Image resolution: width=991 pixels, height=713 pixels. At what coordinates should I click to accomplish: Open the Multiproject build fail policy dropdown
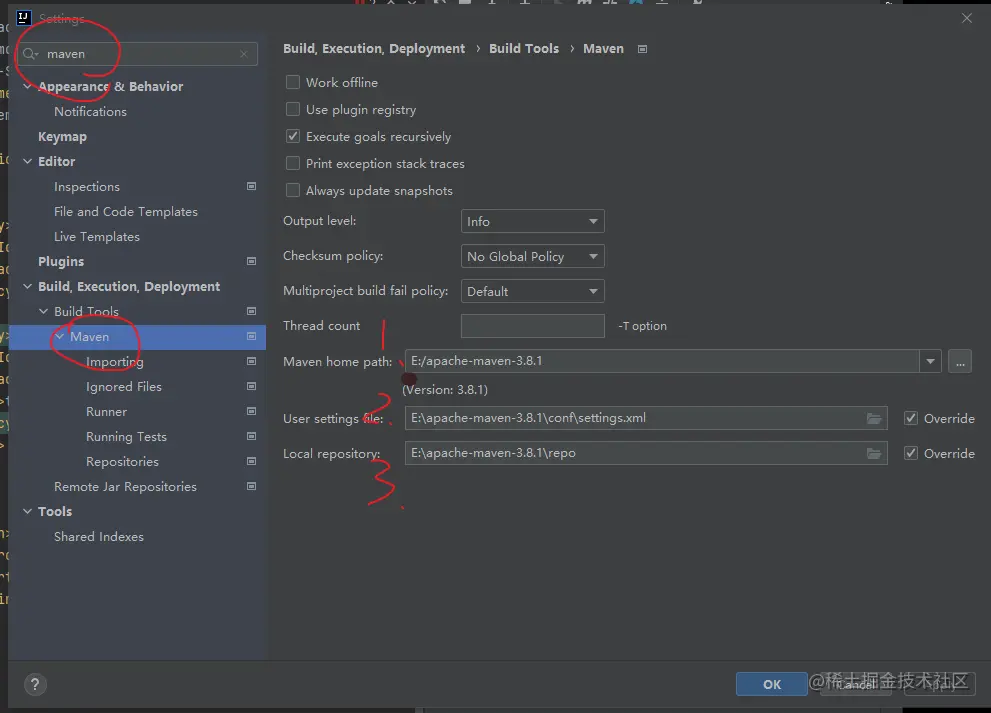click(x=532, y=292)
